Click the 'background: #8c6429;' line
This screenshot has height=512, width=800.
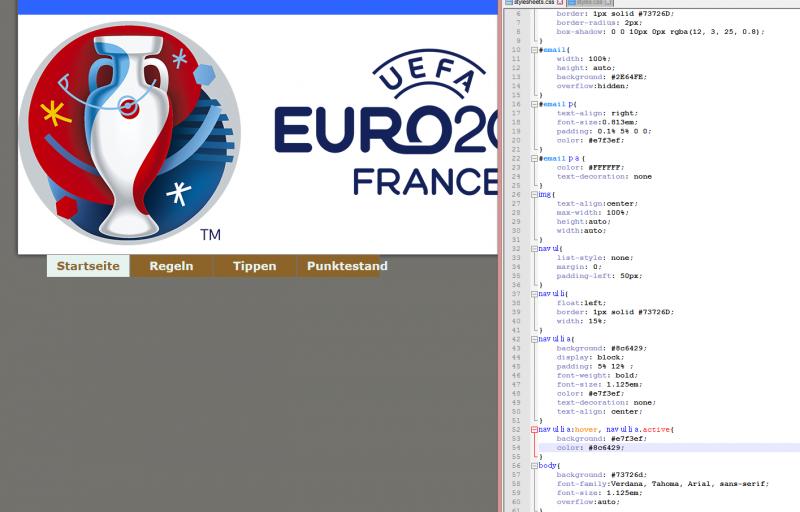pos(602,349)
